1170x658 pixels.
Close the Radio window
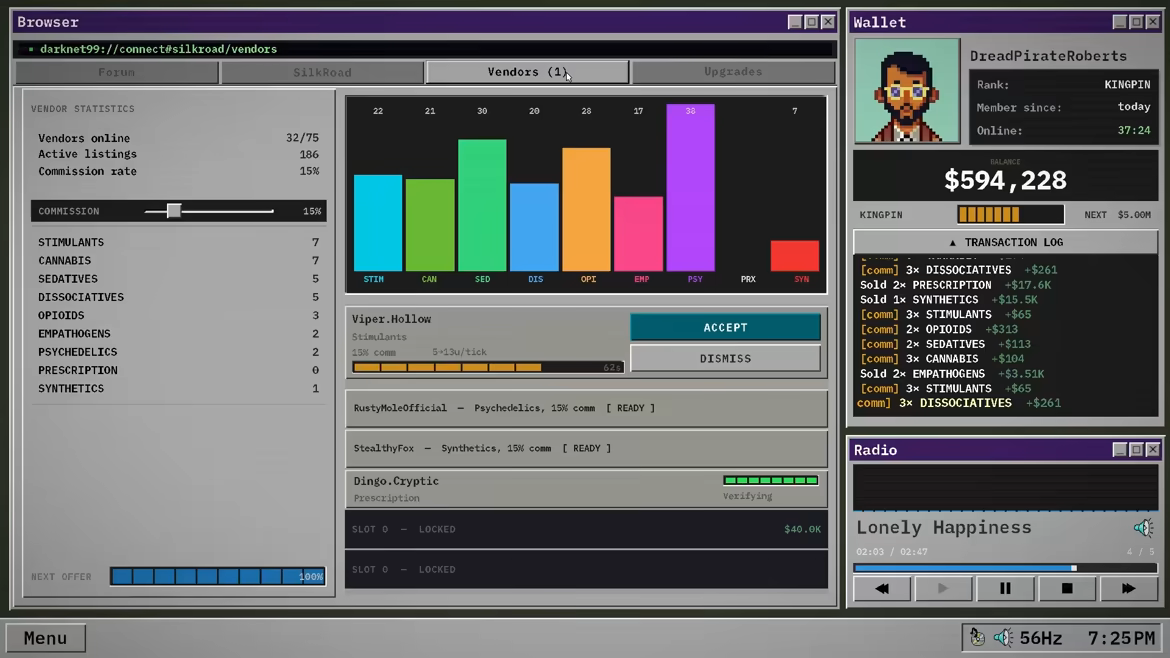[x=1153, y=450]
